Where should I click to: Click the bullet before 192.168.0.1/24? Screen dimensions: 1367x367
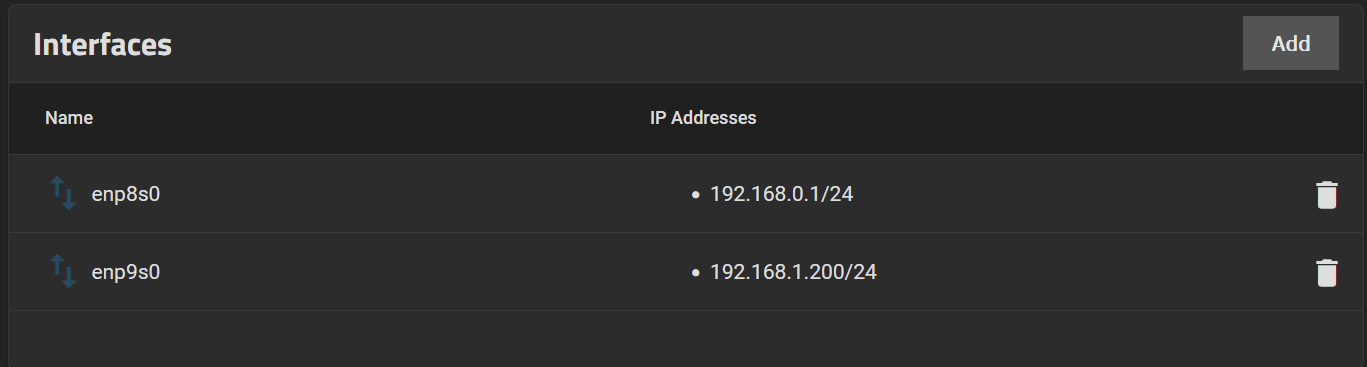click(x=695, y=195)
